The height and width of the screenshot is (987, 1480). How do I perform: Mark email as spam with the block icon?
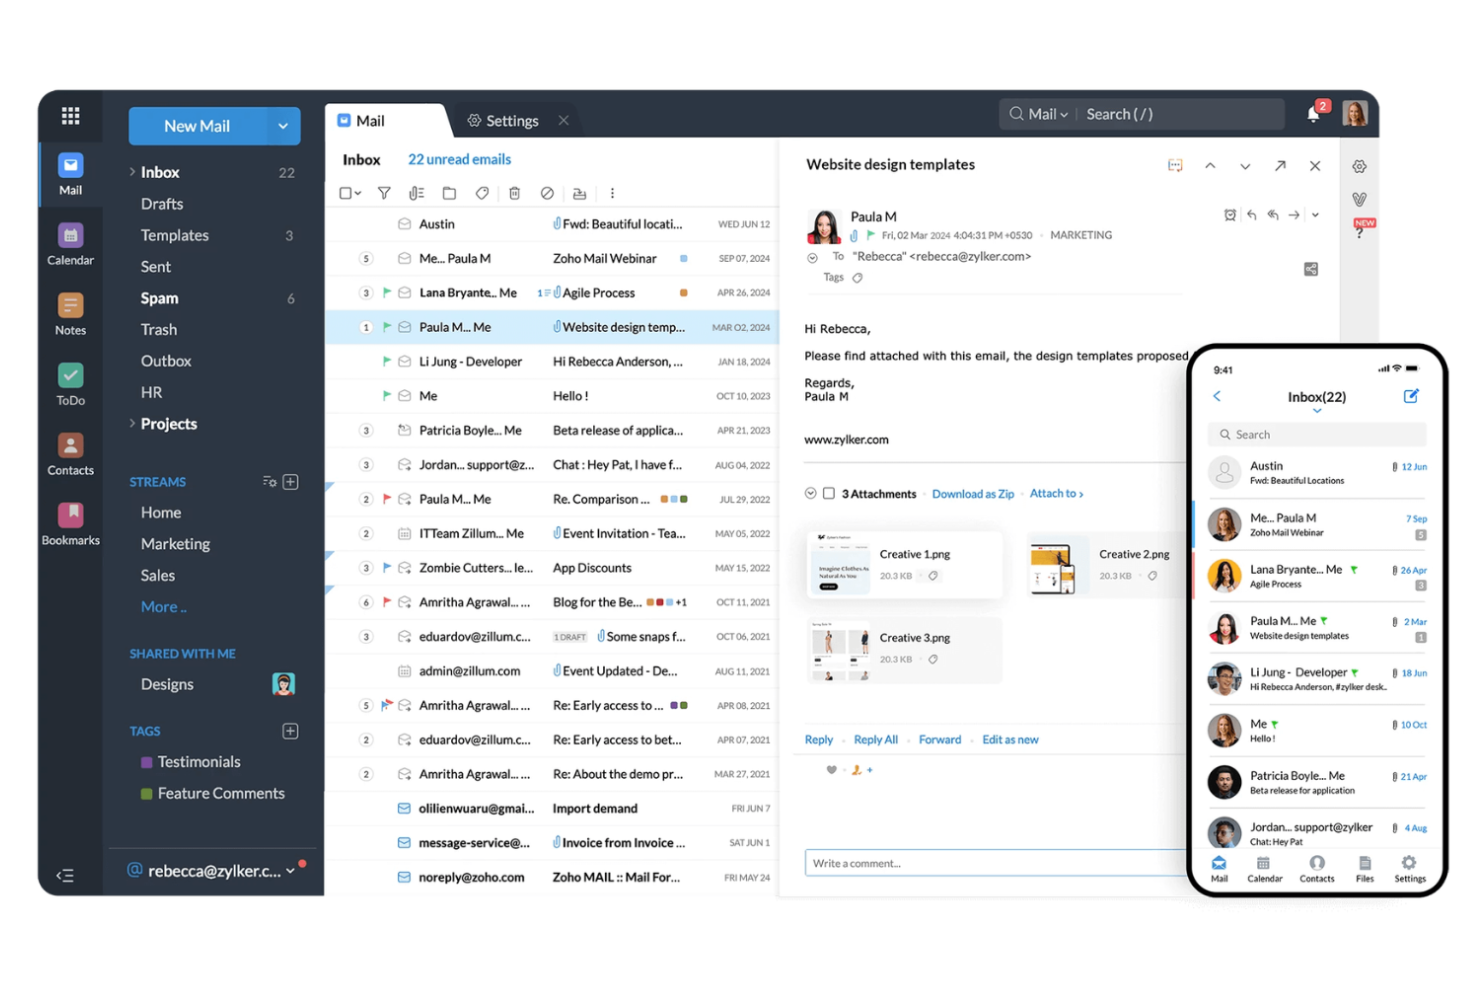(547, 193)
